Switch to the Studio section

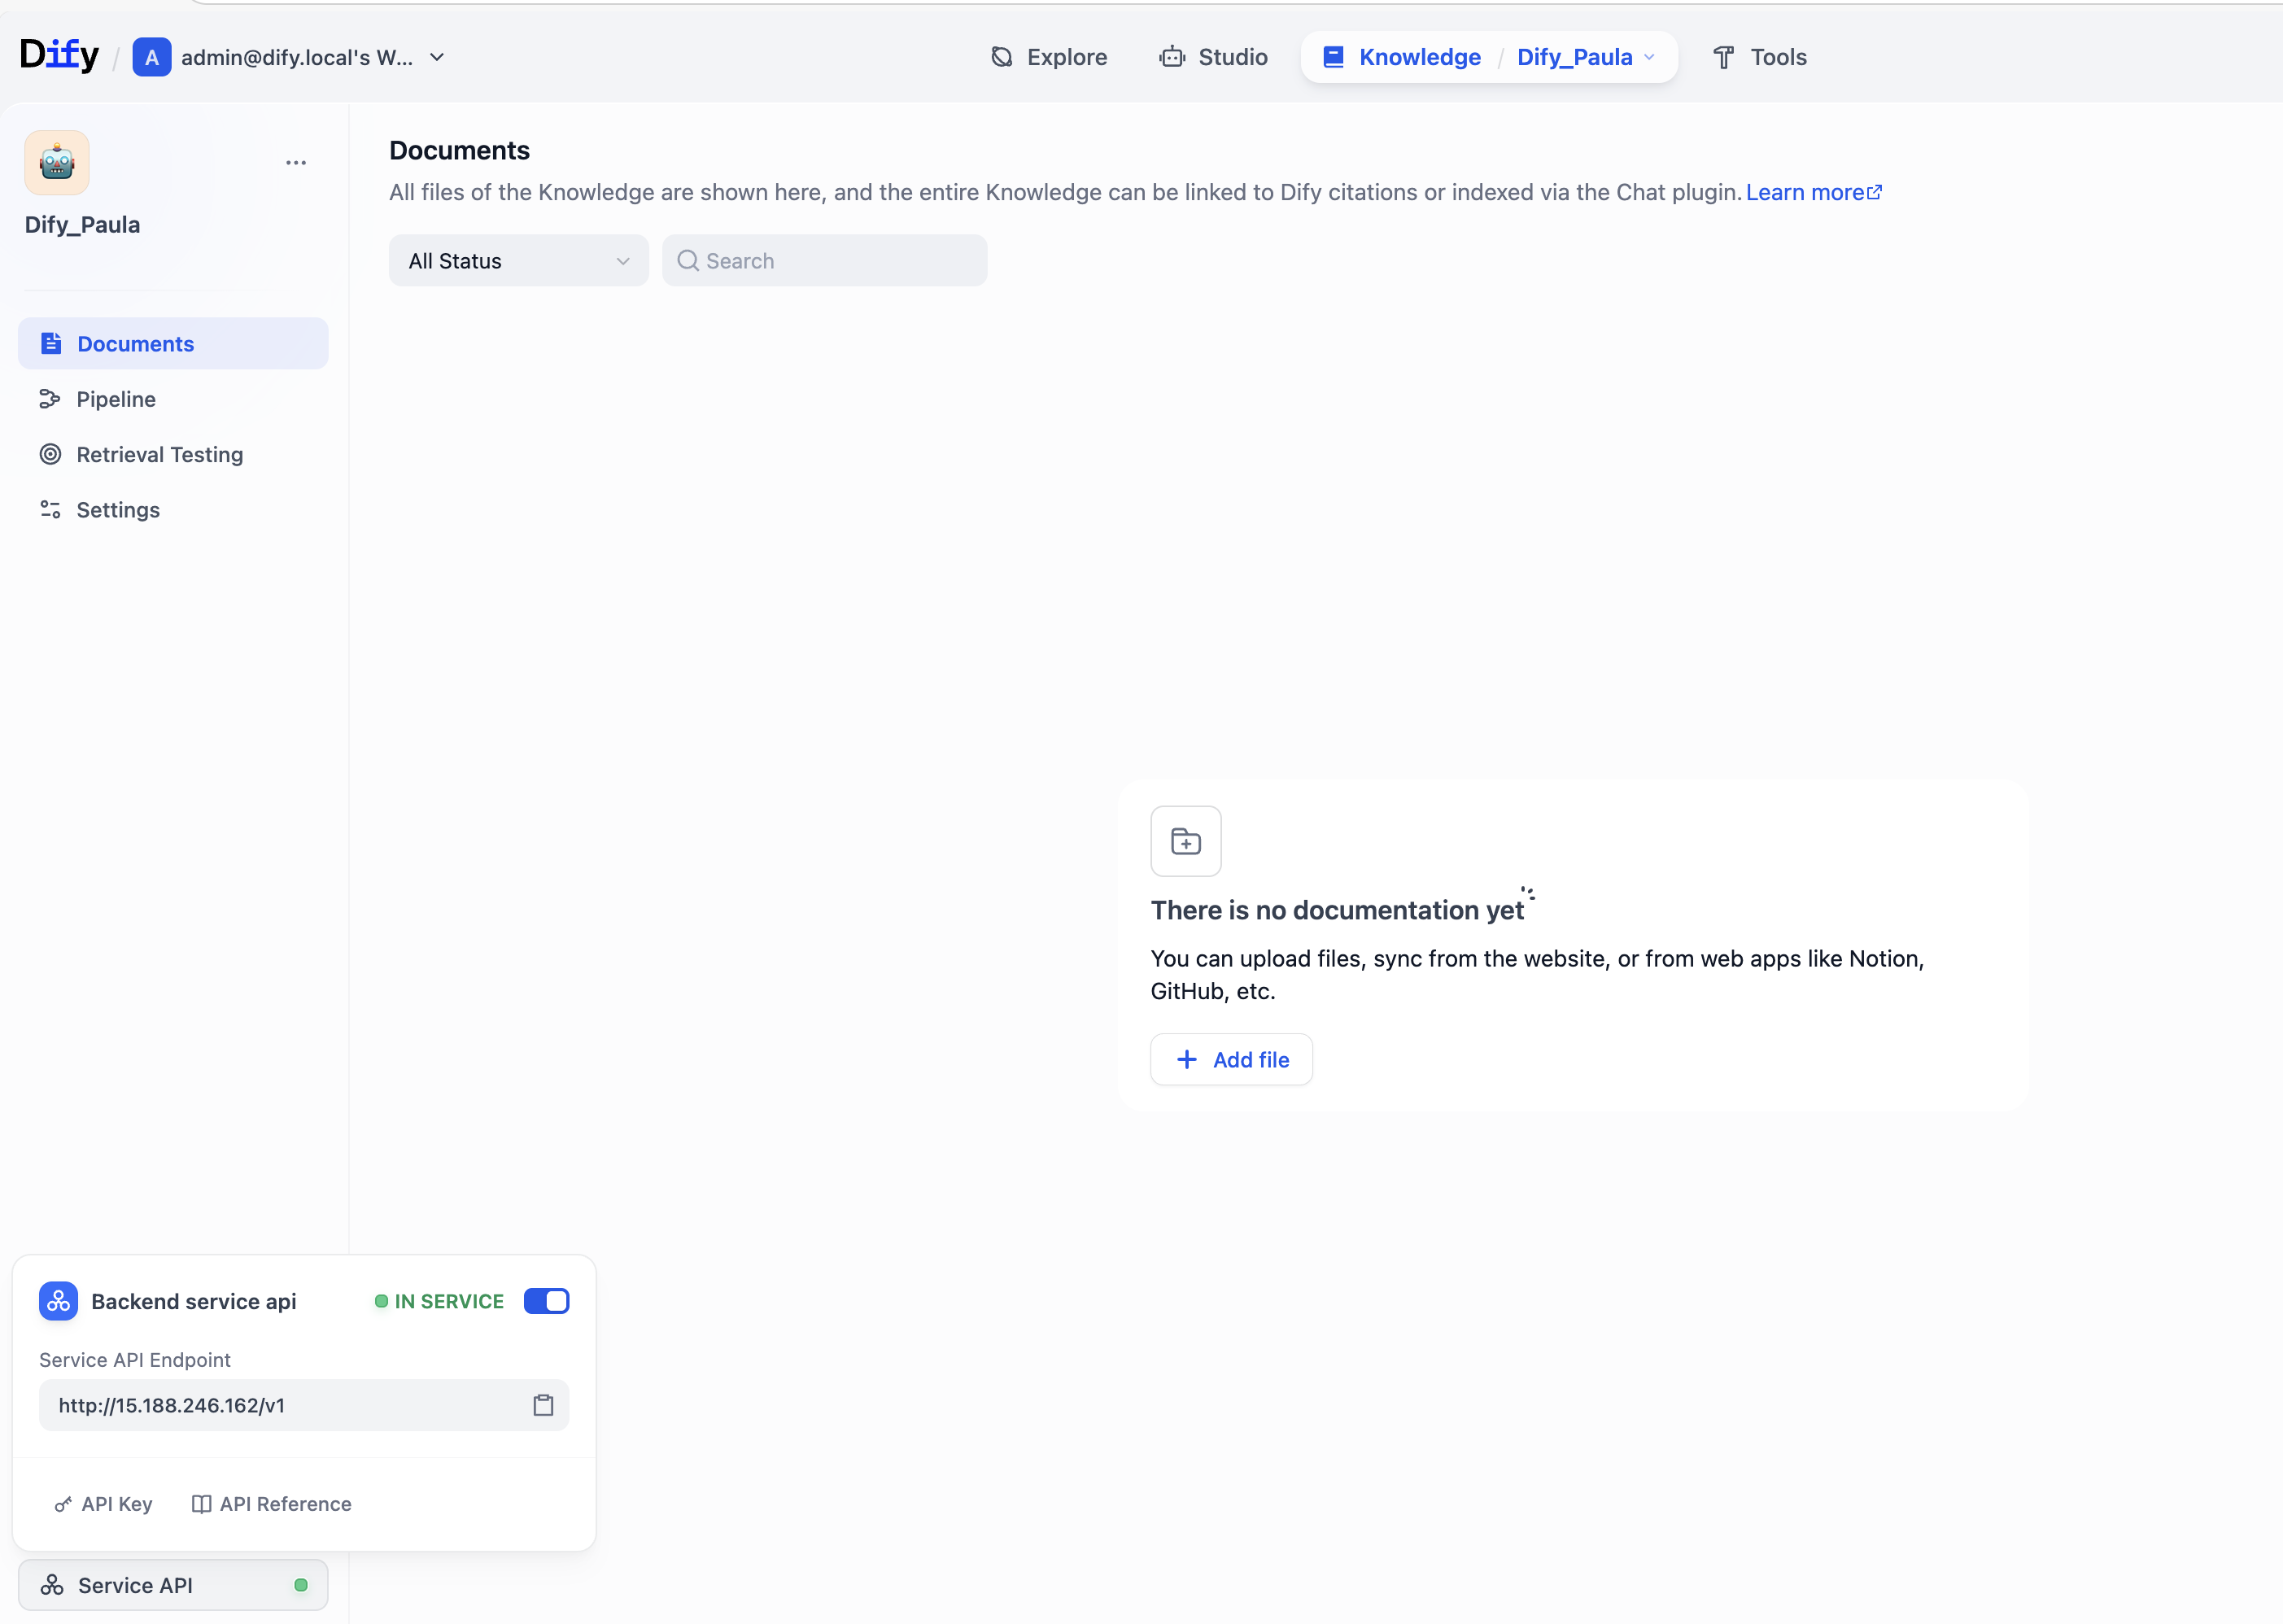click(1213, 57)
